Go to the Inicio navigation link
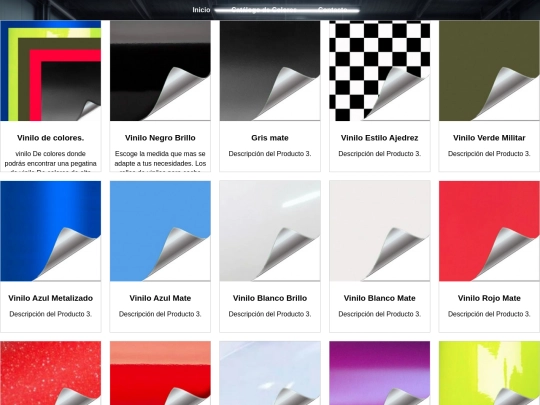The height and width of the screenshot is (405, 540). [201, 10]
